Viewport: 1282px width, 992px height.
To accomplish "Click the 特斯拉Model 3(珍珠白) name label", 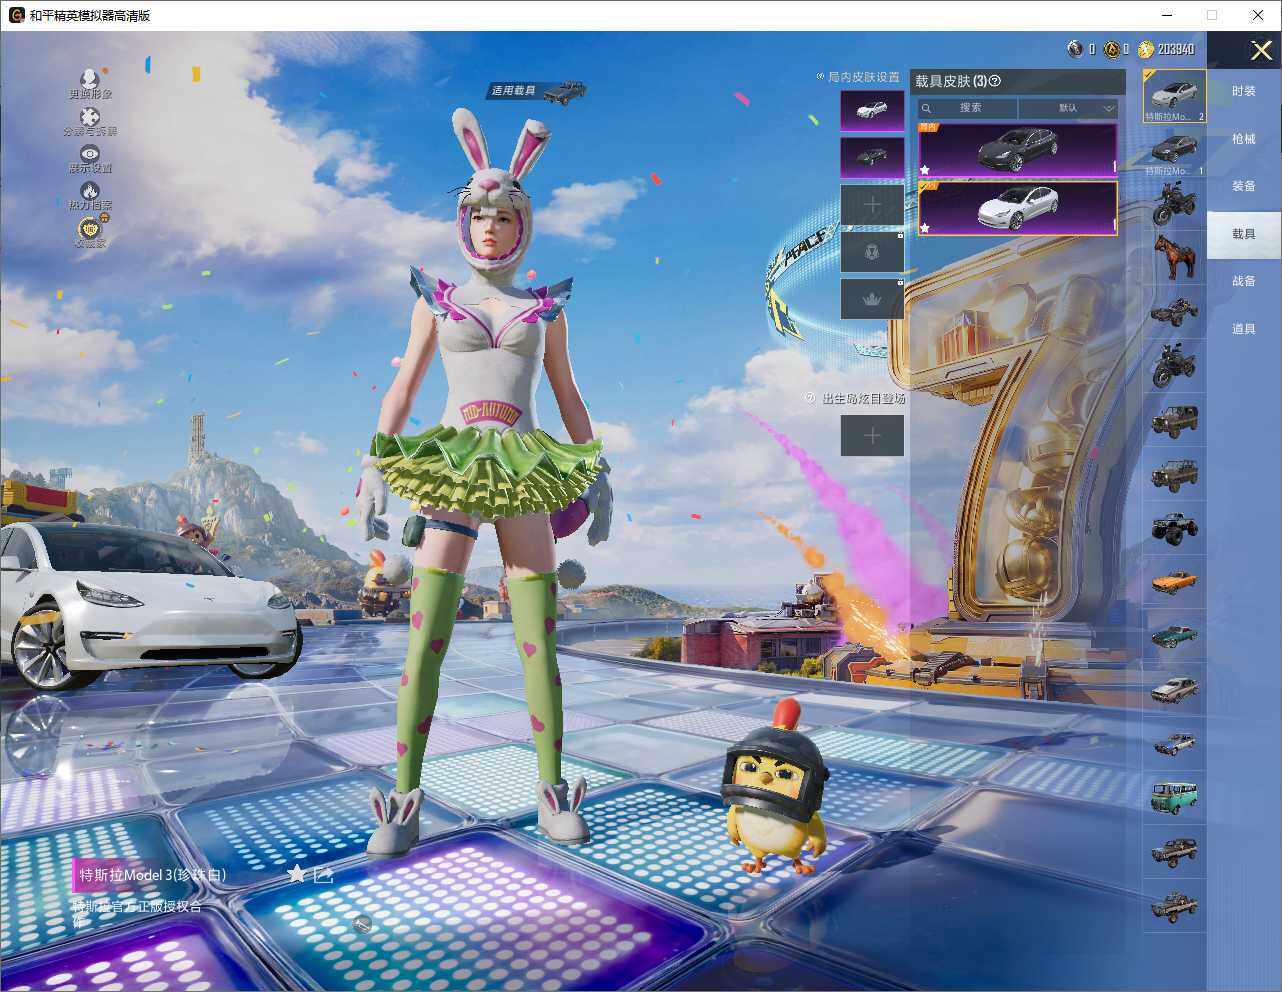I will pos(152,875).
